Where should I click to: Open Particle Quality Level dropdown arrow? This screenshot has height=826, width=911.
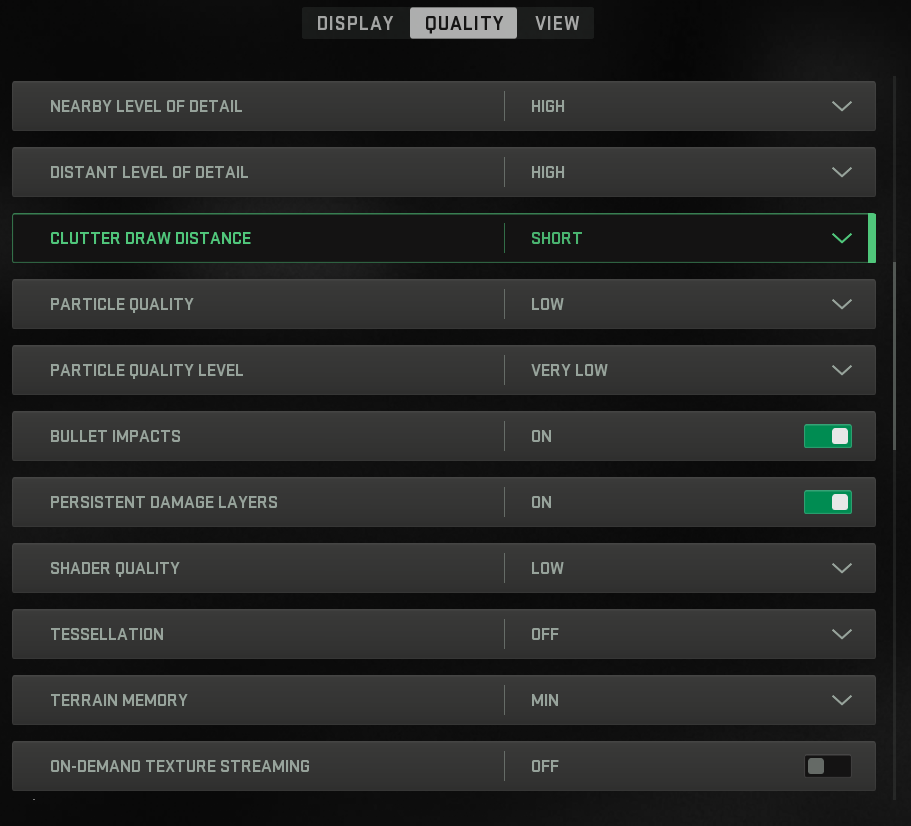[x=841, y=370]
